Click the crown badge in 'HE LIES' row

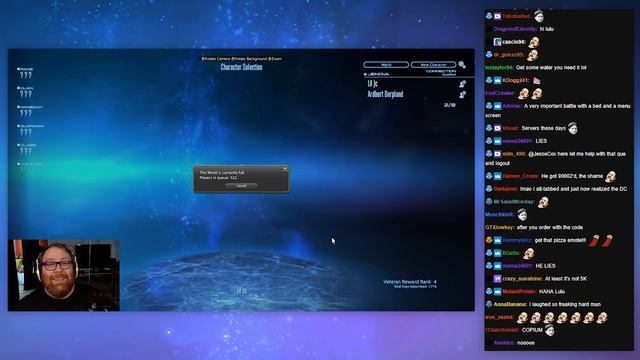pyautogui.click(x=497, y=266)
